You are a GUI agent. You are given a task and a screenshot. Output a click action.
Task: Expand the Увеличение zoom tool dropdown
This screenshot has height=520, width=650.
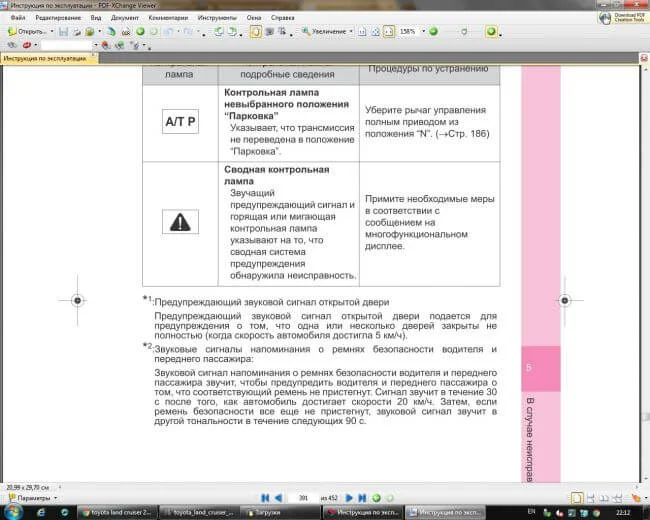[x=353, y=31]
